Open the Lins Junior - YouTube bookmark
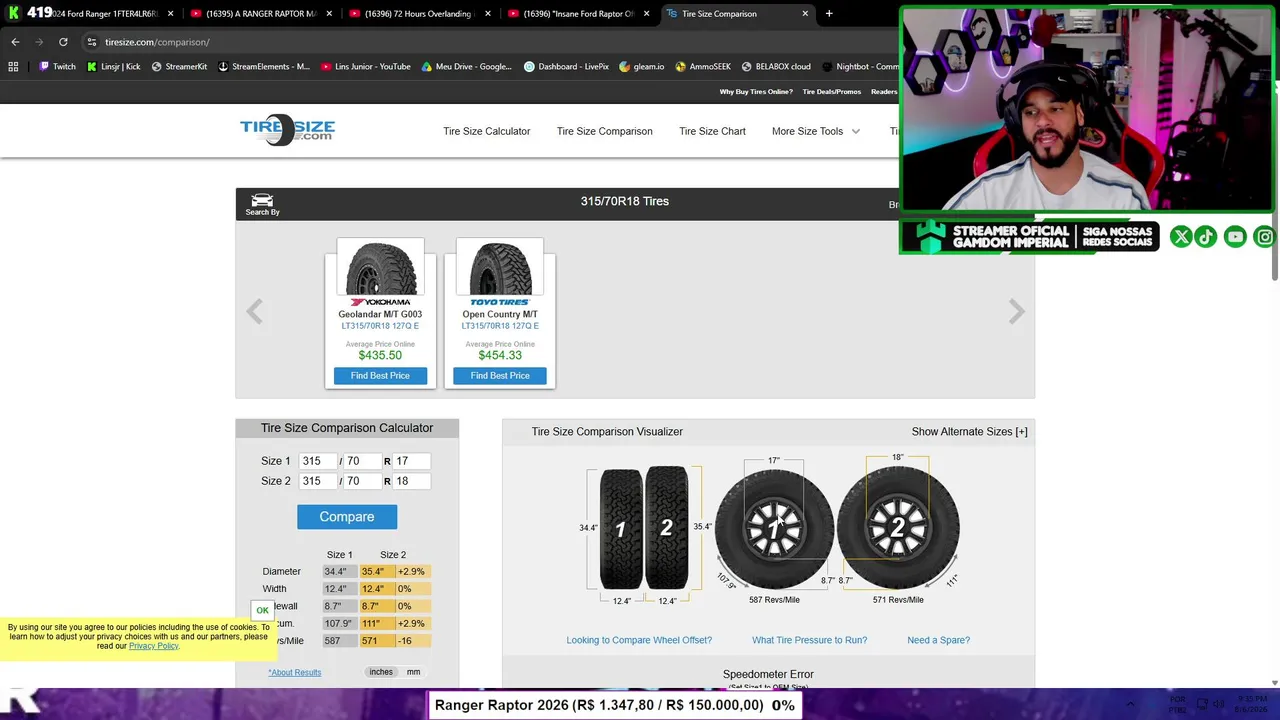This screenshot has width=1280, height=720. pos(366,67)
